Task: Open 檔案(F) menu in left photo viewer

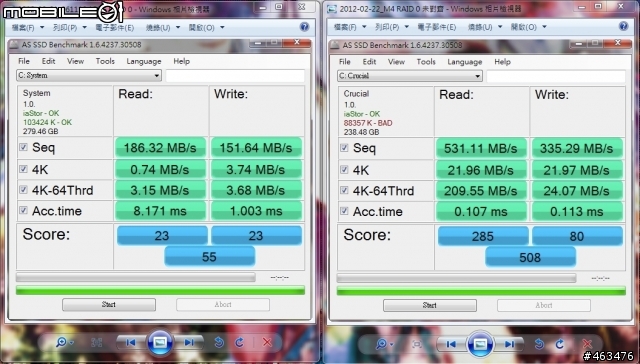Action: tap(28, 28)
